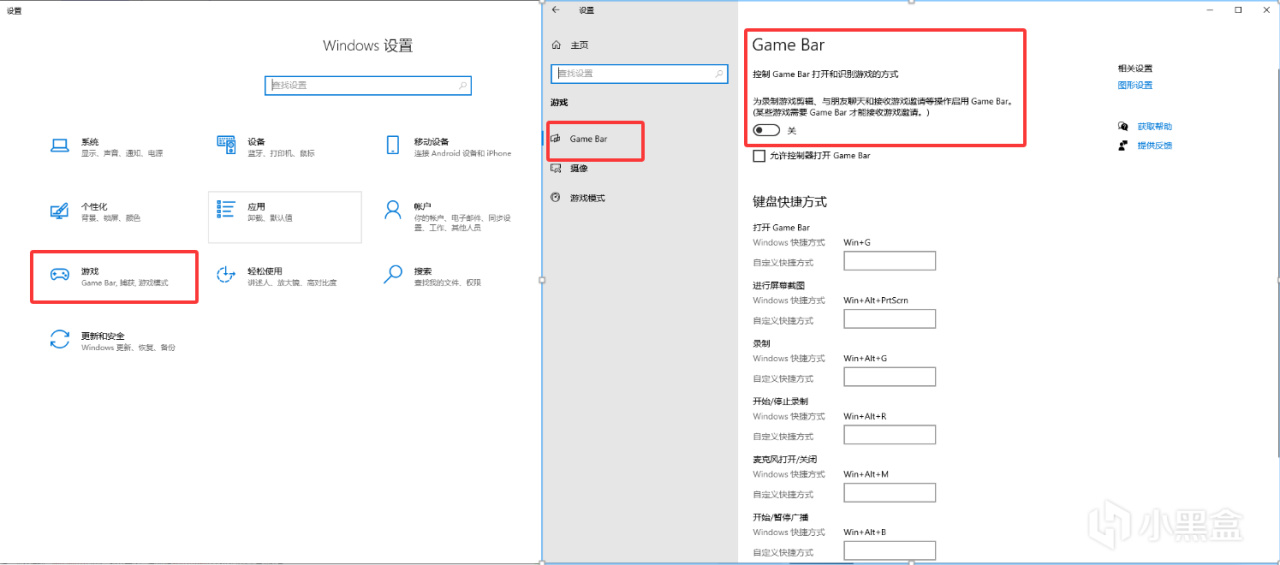Click the 键盘快捷方式 section heading
This screenshot has width=1280, height=565.
(x=790, y=201)
